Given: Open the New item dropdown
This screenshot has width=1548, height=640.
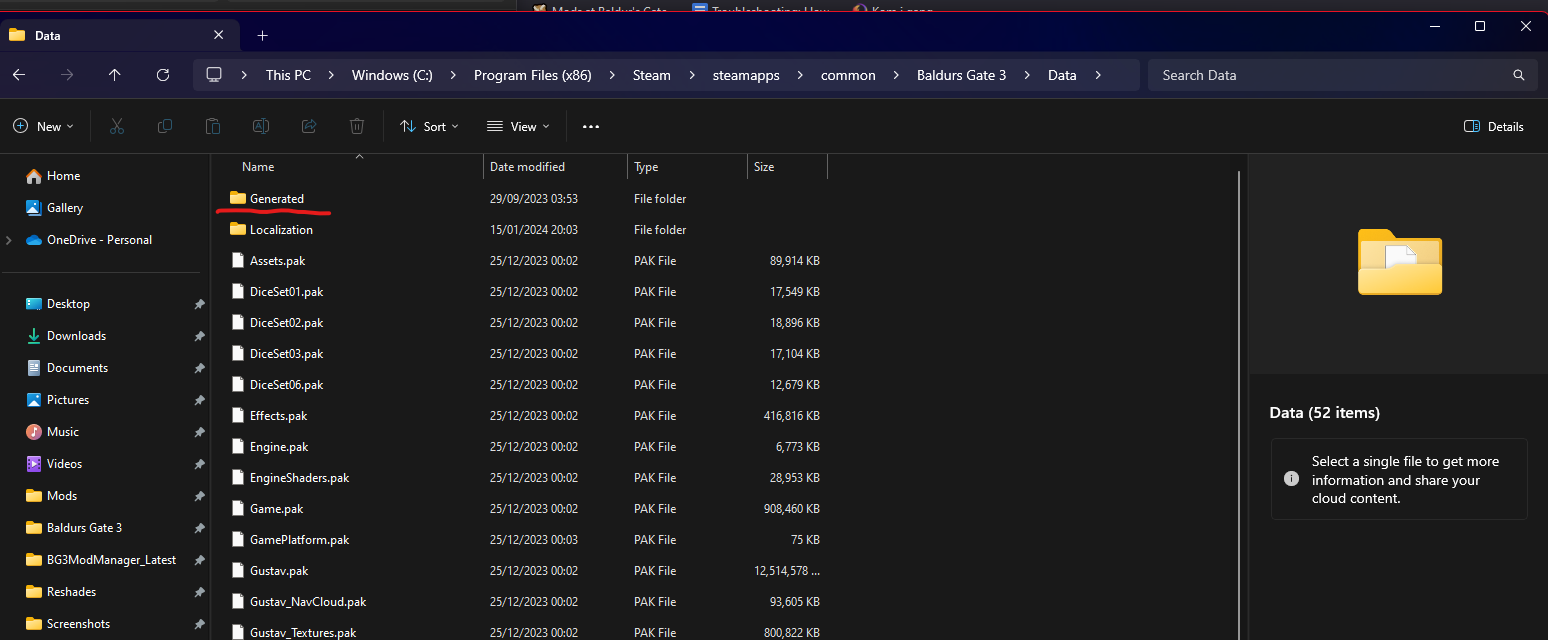Looking at the screenshot, I should pos(43,126).
